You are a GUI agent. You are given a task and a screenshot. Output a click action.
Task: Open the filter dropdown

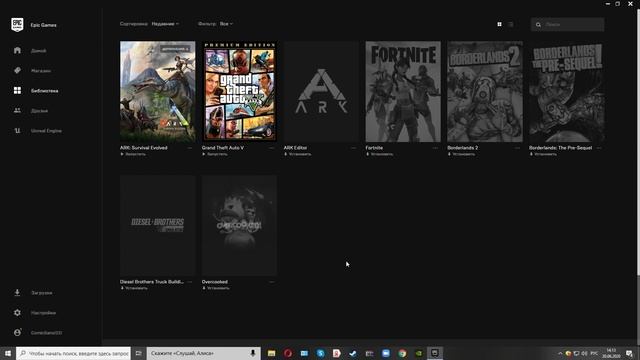(226, 24)
